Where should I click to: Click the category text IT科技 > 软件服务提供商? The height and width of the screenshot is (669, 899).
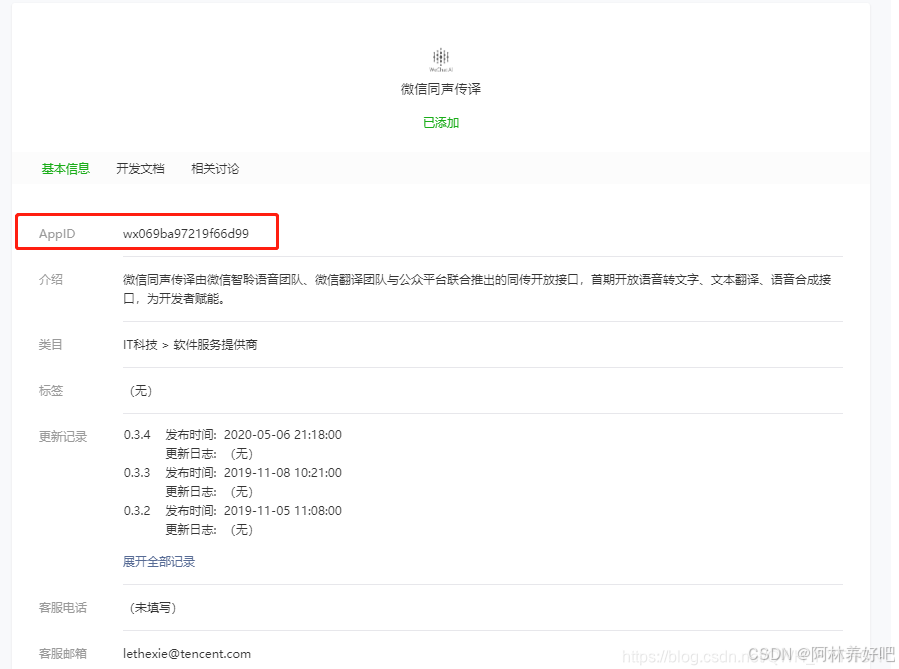(190, 345)
